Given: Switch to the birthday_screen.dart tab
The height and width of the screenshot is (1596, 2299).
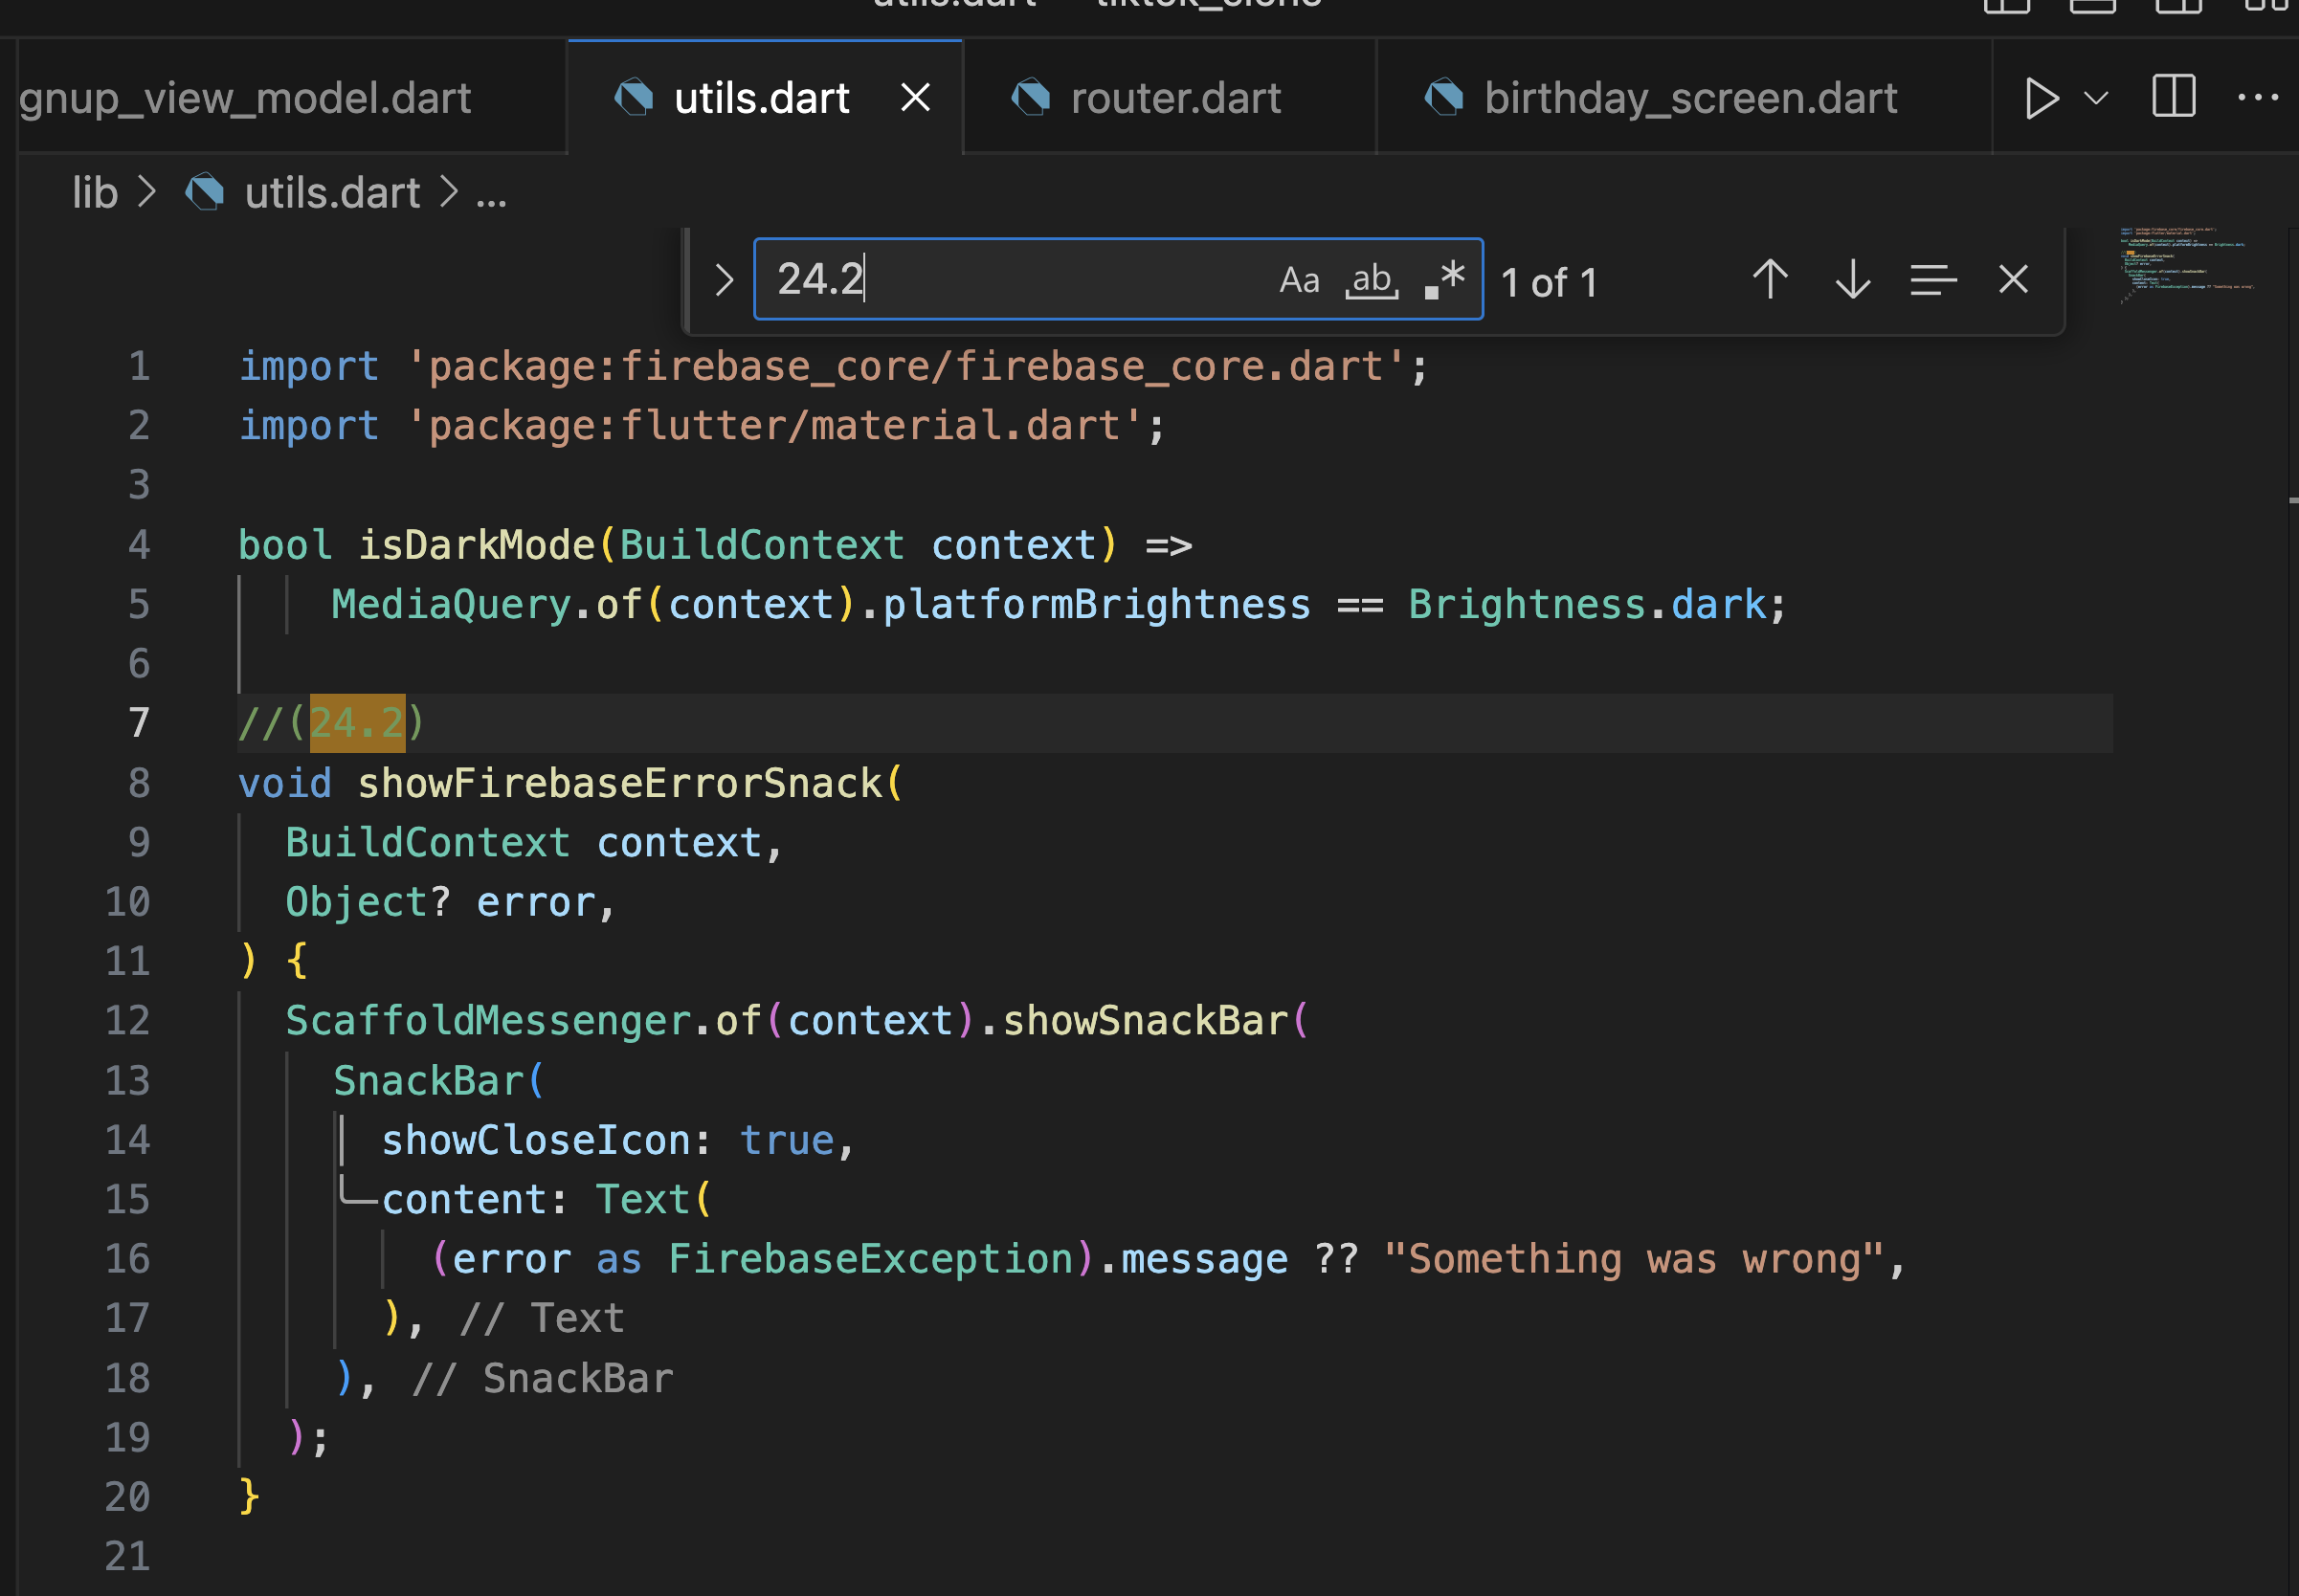Looking at the screenshot, I should pos(1689,98).
